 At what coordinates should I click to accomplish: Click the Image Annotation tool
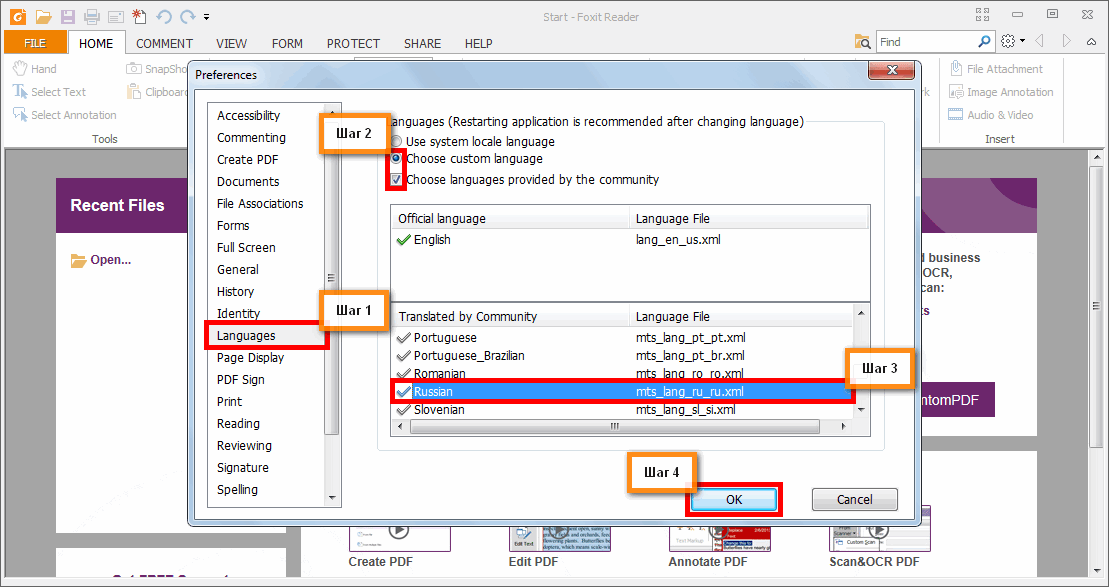tap(1001, 92)
